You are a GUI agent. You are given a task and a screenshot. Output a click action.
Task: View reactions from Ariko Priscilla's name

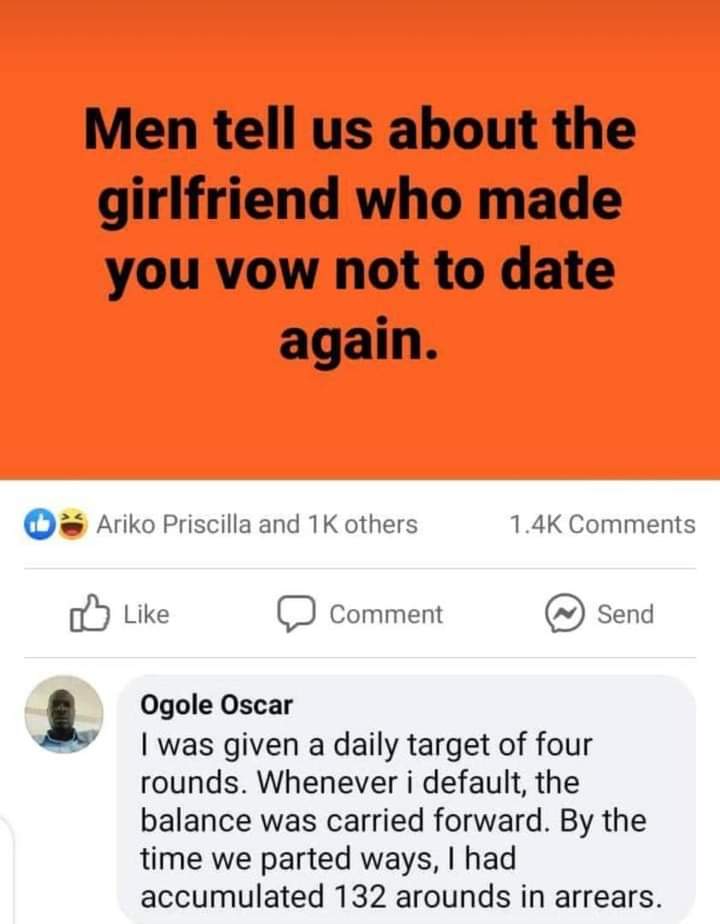pyautogui.click(x=174, y=524)
